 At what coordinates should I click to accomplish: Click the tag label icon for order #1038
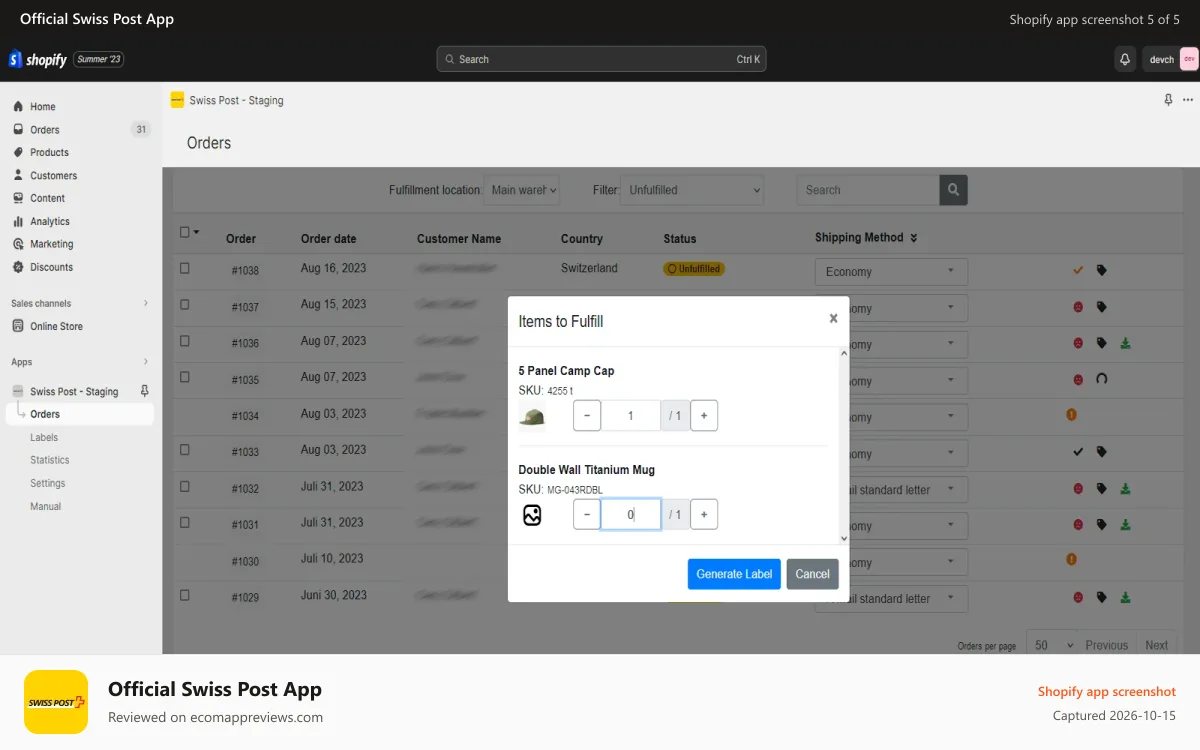click(1102, 270)
